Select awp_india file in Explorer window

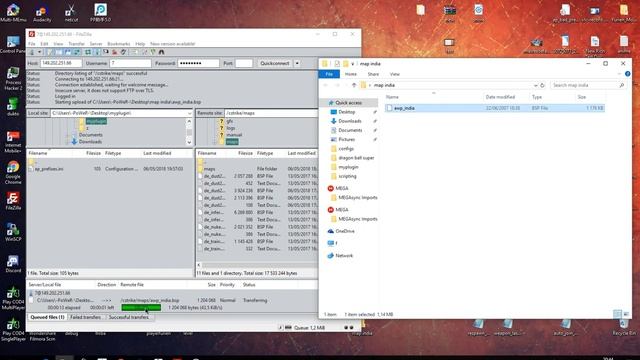(494, 108)
